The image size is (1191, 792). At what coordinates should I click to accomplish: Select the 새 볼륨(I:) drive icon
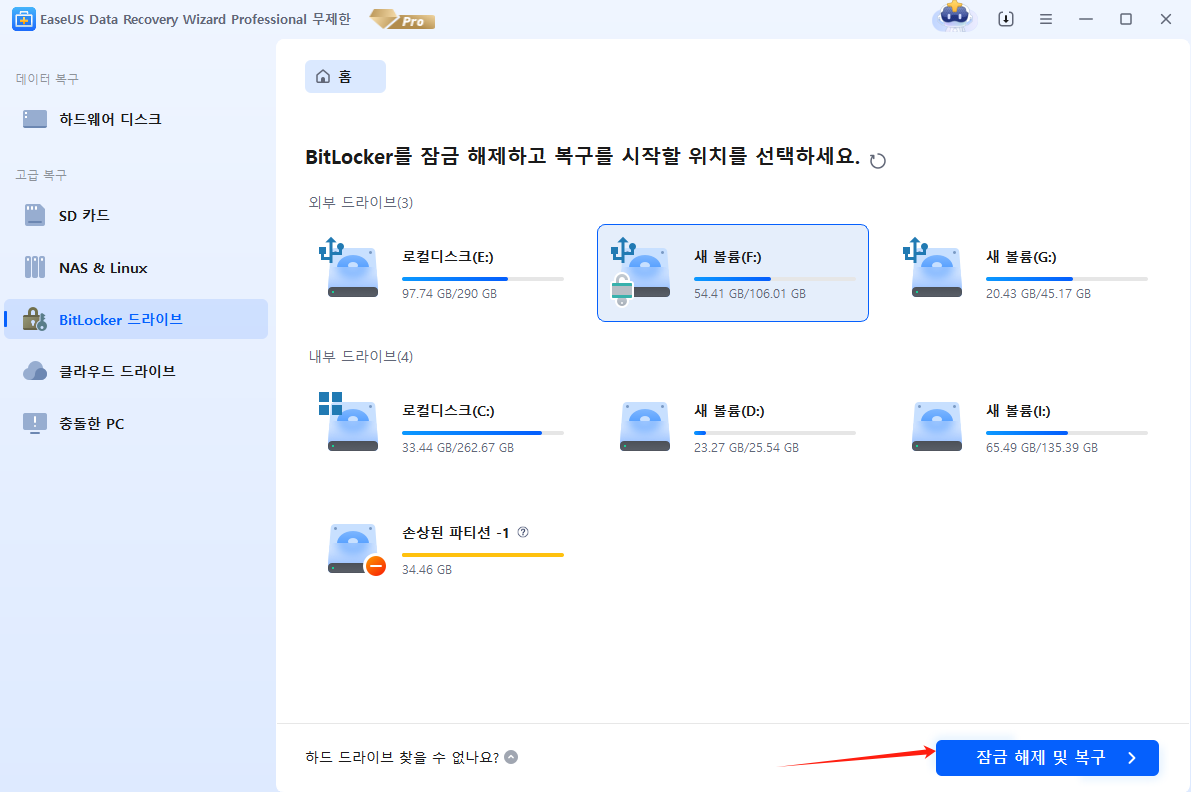tap(937, 426)
